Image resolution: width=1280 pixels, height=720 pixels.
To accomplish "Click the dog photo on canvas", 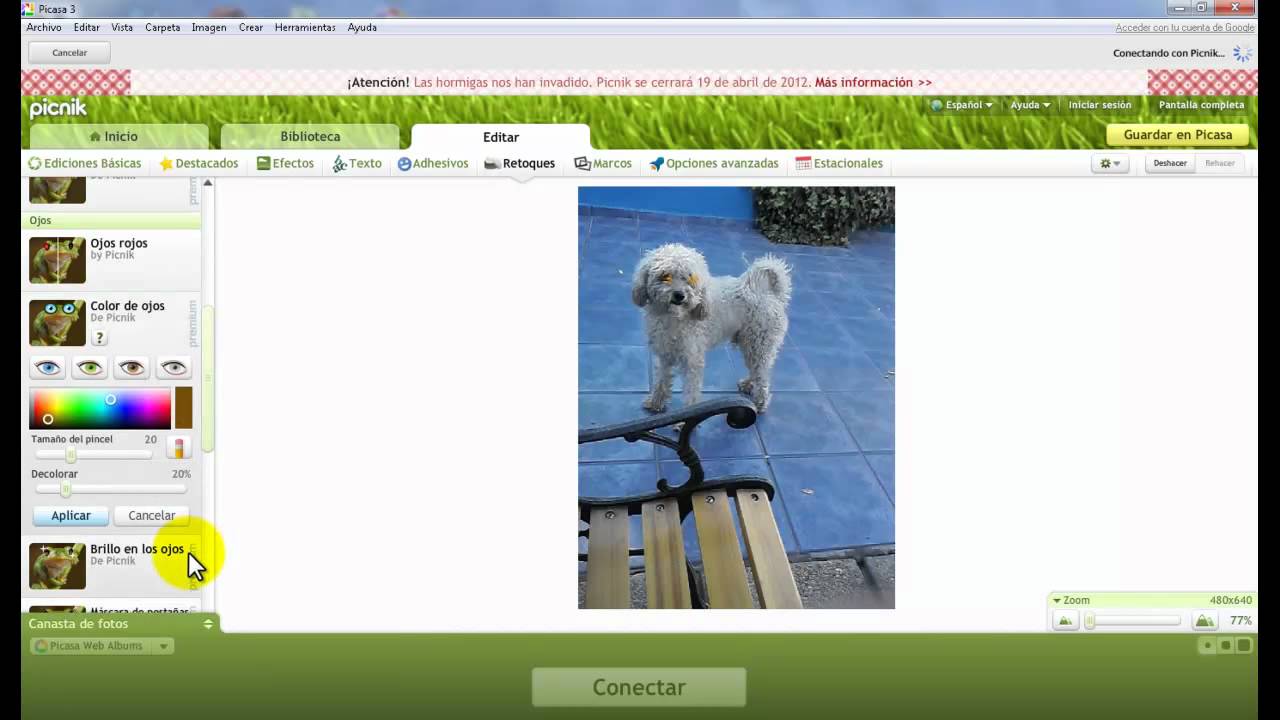I will (x=736, y=398).
